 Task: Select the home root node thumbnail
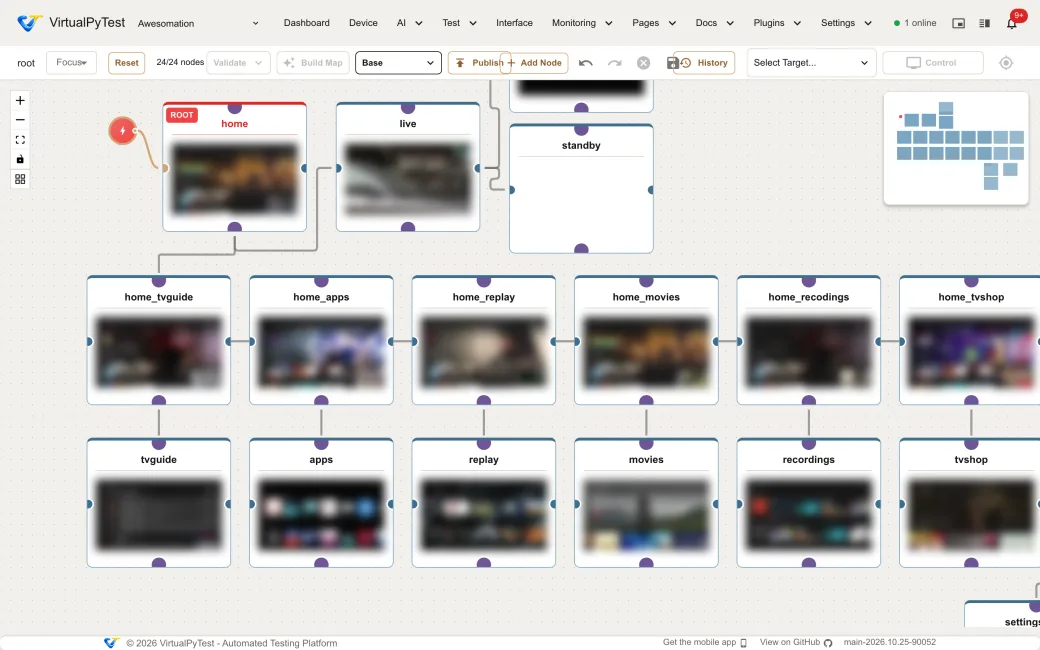[234, 179]
